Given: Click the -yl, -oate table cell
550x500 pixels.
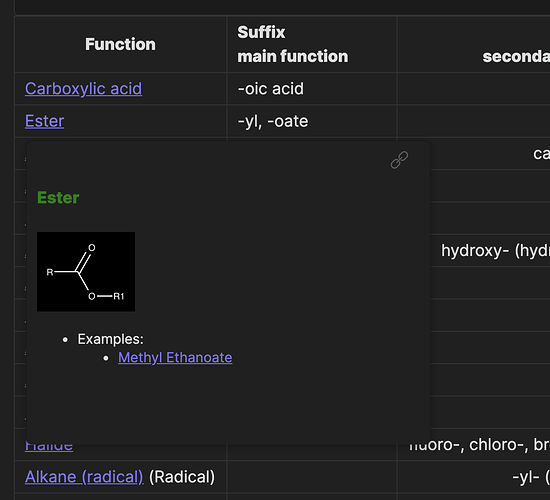Looking at the screenshot, I should (312, 121).
